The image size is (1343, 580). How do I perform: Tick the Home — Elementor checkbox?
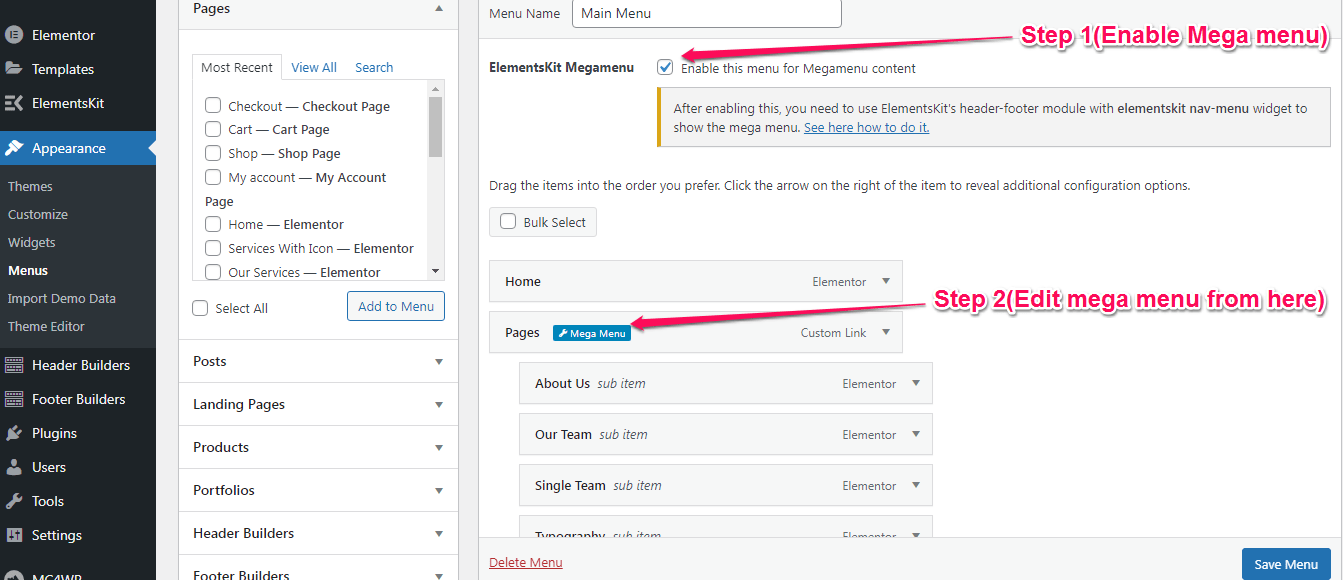point(213,224)
